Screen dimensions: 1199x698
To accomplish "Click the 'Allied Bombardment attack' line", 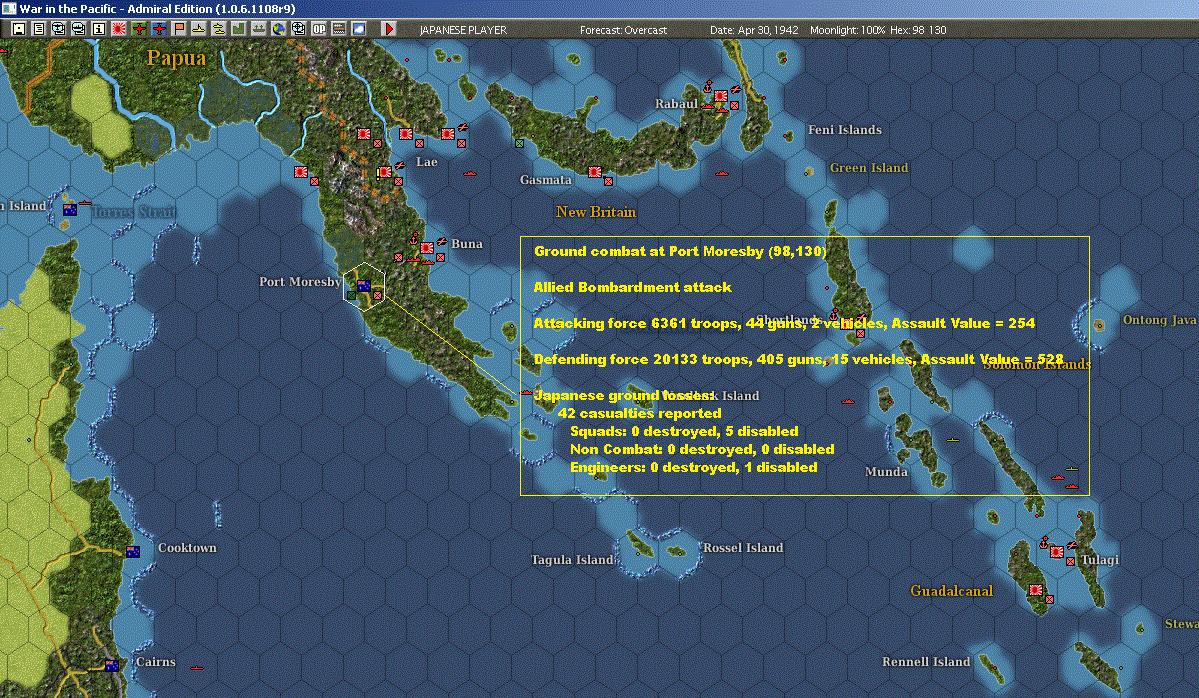I will pos(632,287).
